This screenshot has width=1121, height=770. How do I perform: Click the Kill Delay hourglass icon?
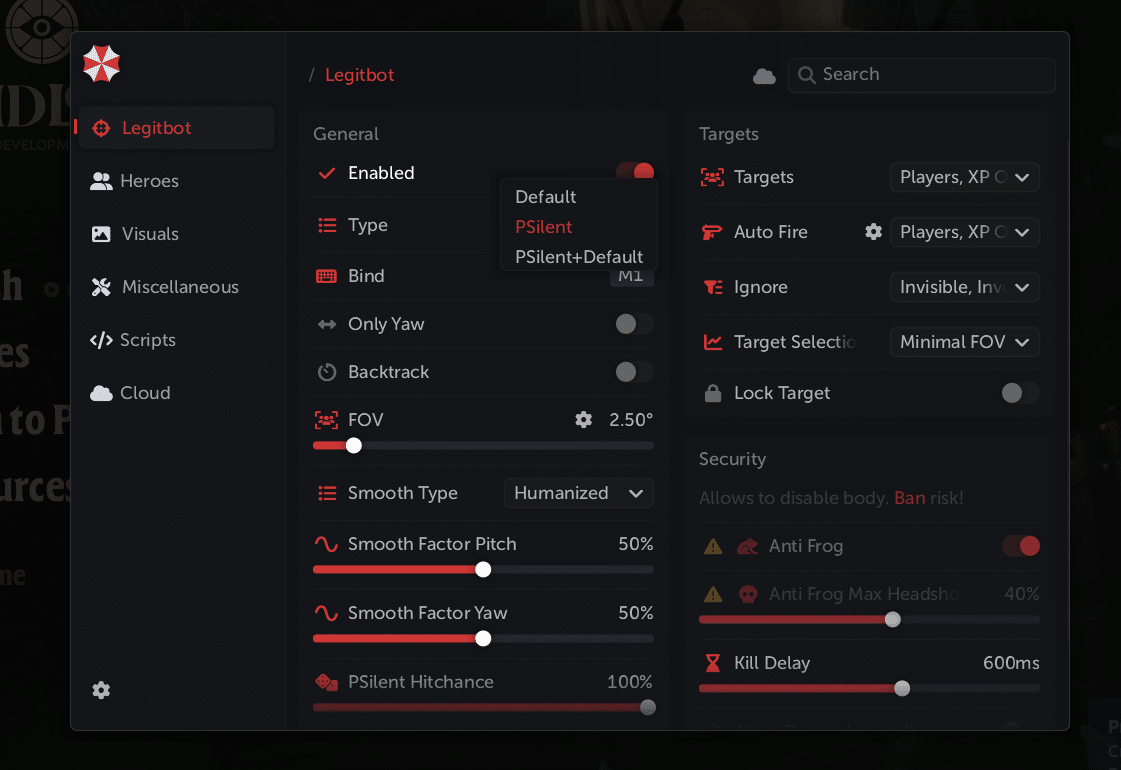click(713, 663)
